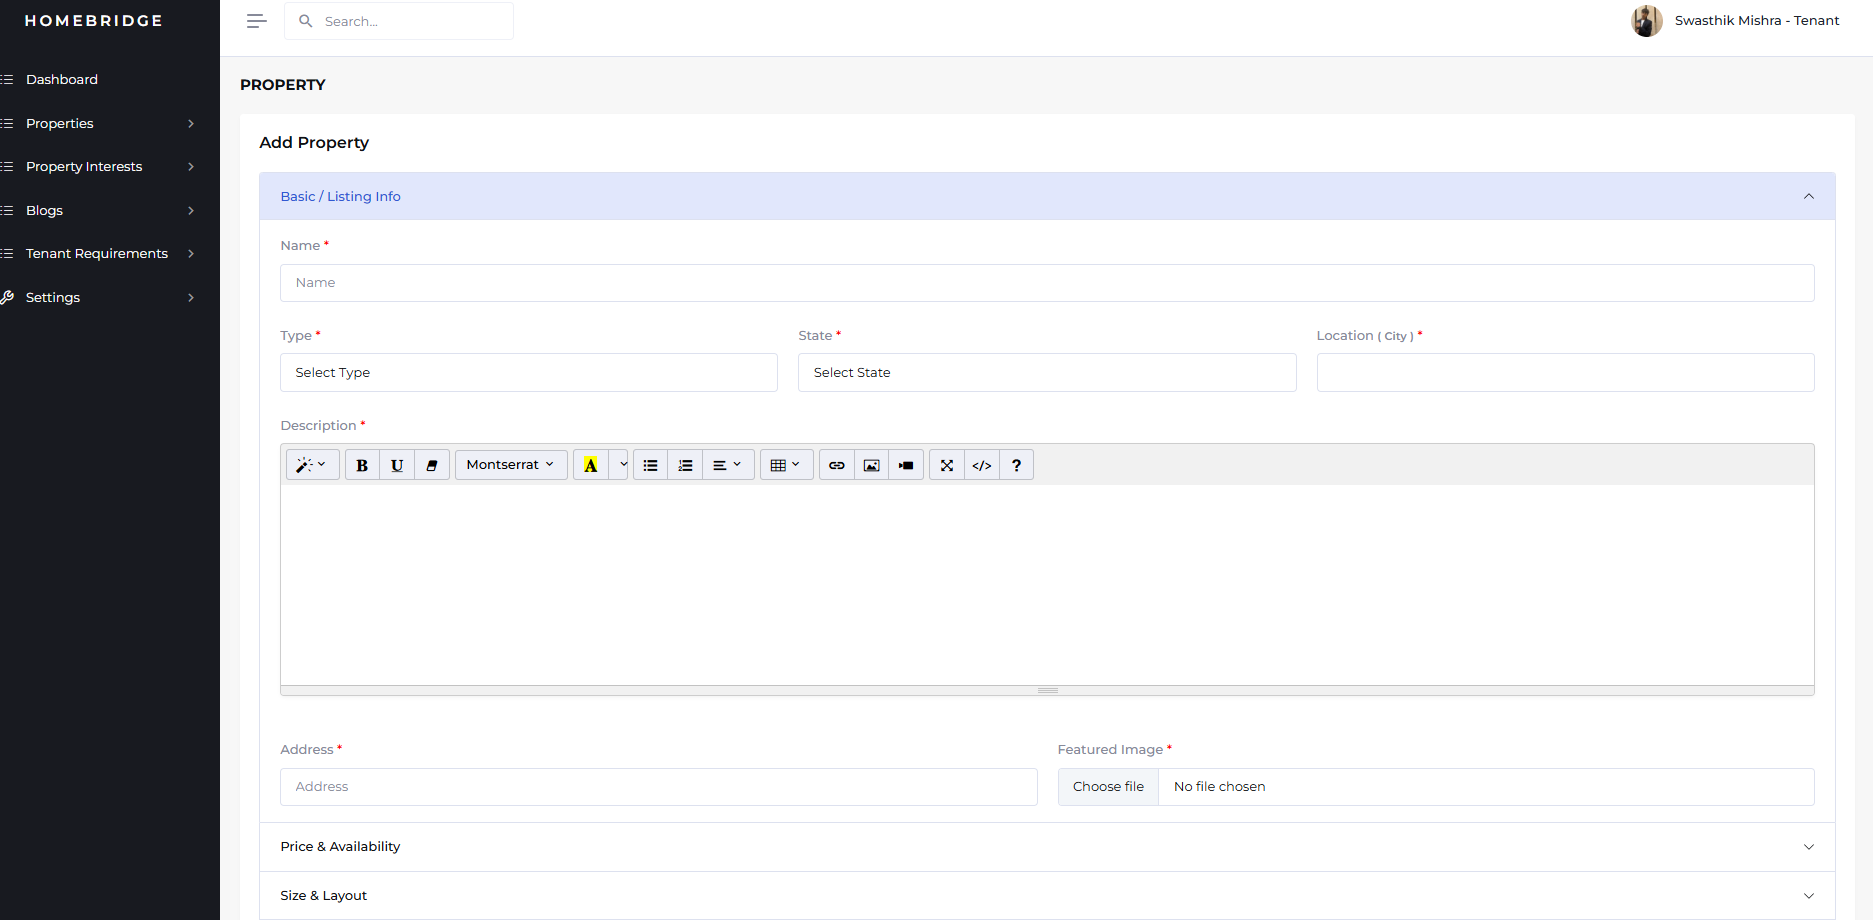The height and width of the screenshot is (920, 1873).
Task: Insert a picture in the description
Action: click(x=872, y=465)
